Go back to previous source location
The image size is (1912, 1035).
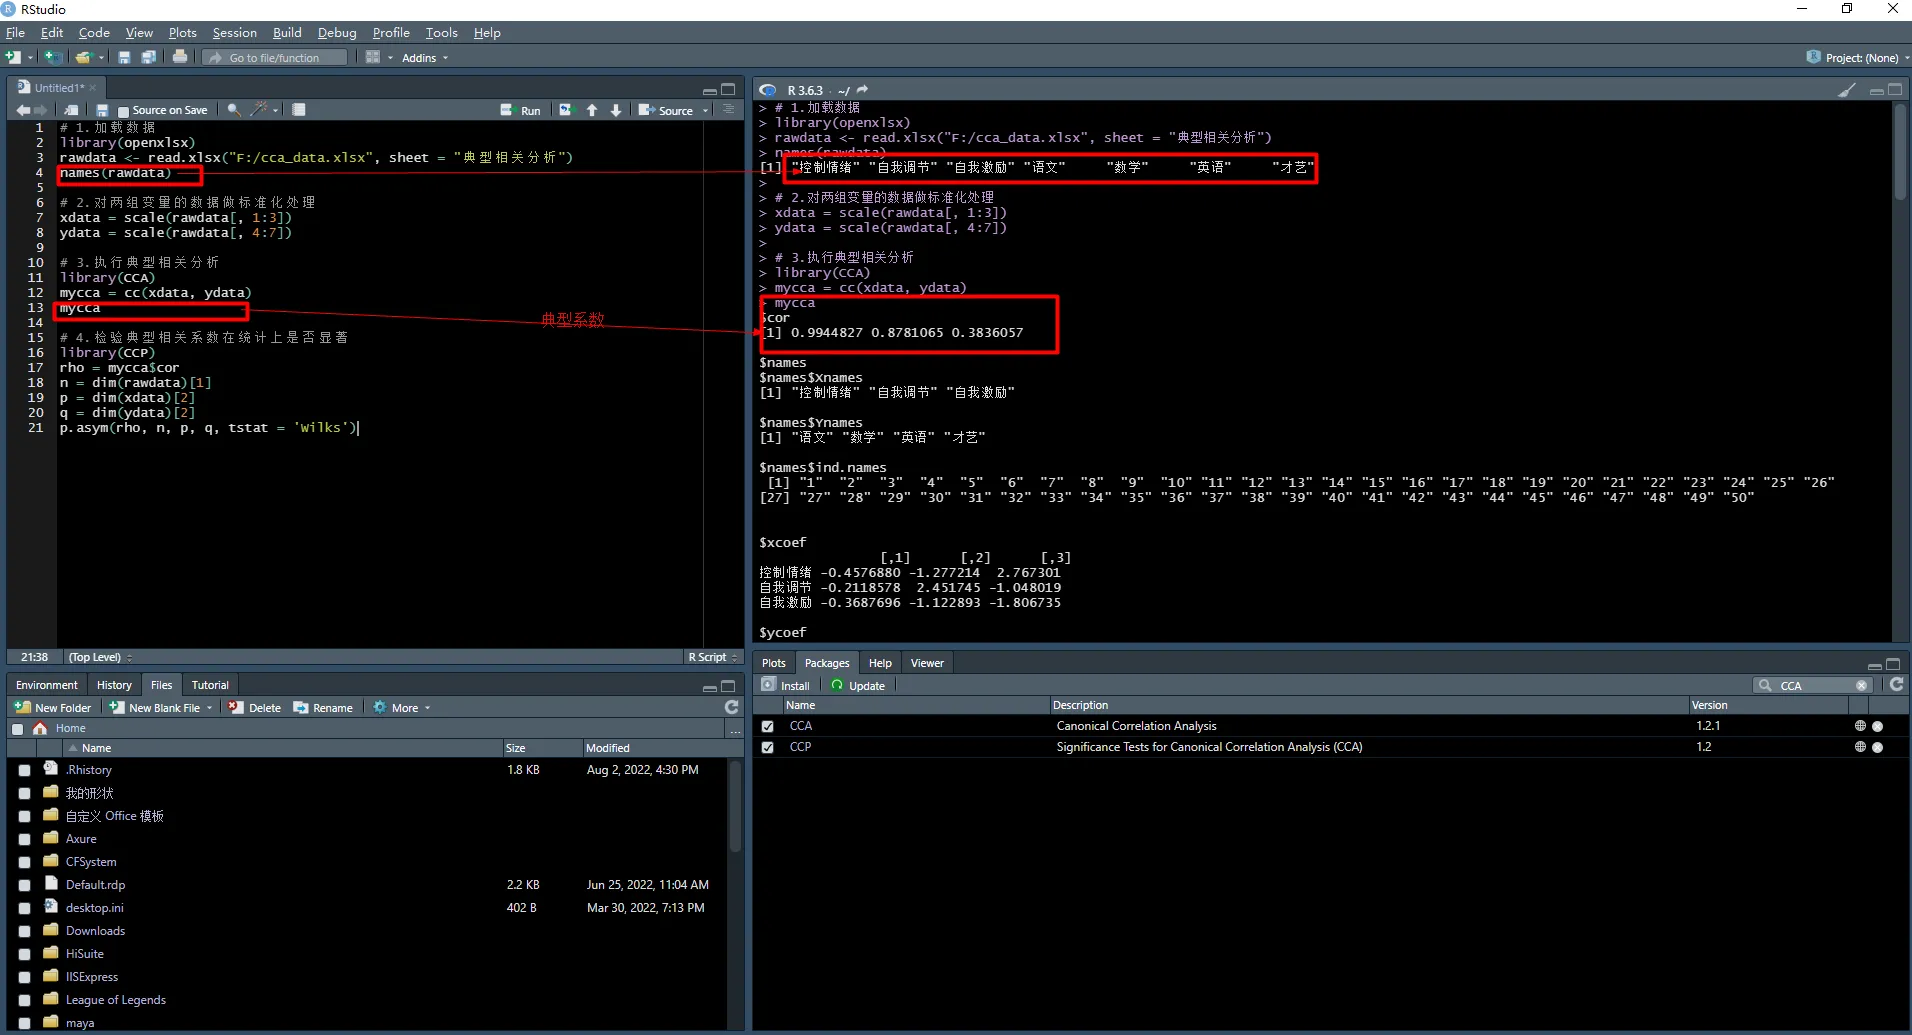(x=22, y=110)
